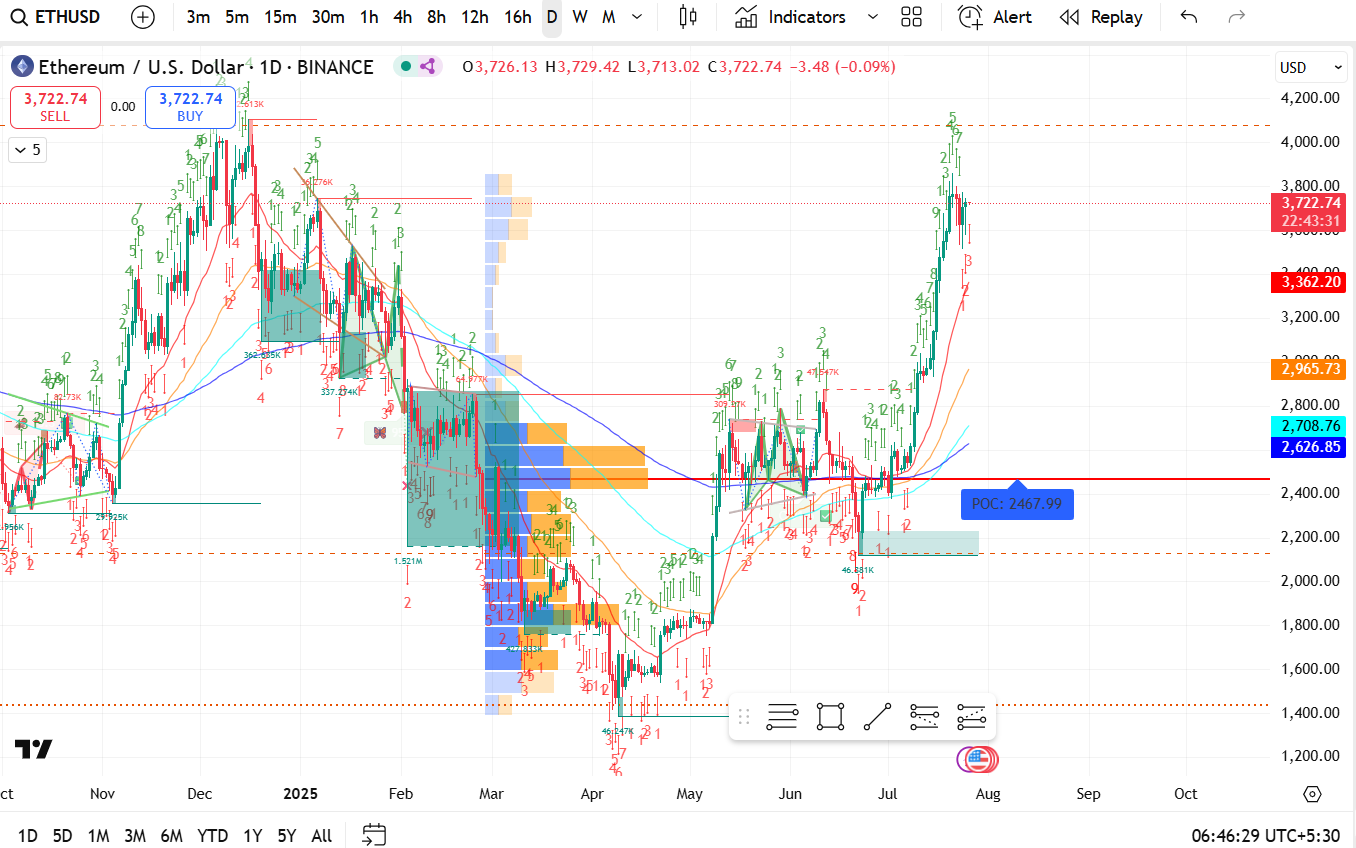Screen dimensions: 1356x848
Task: Set date range to 3M
Action: (x=135, y=835)
